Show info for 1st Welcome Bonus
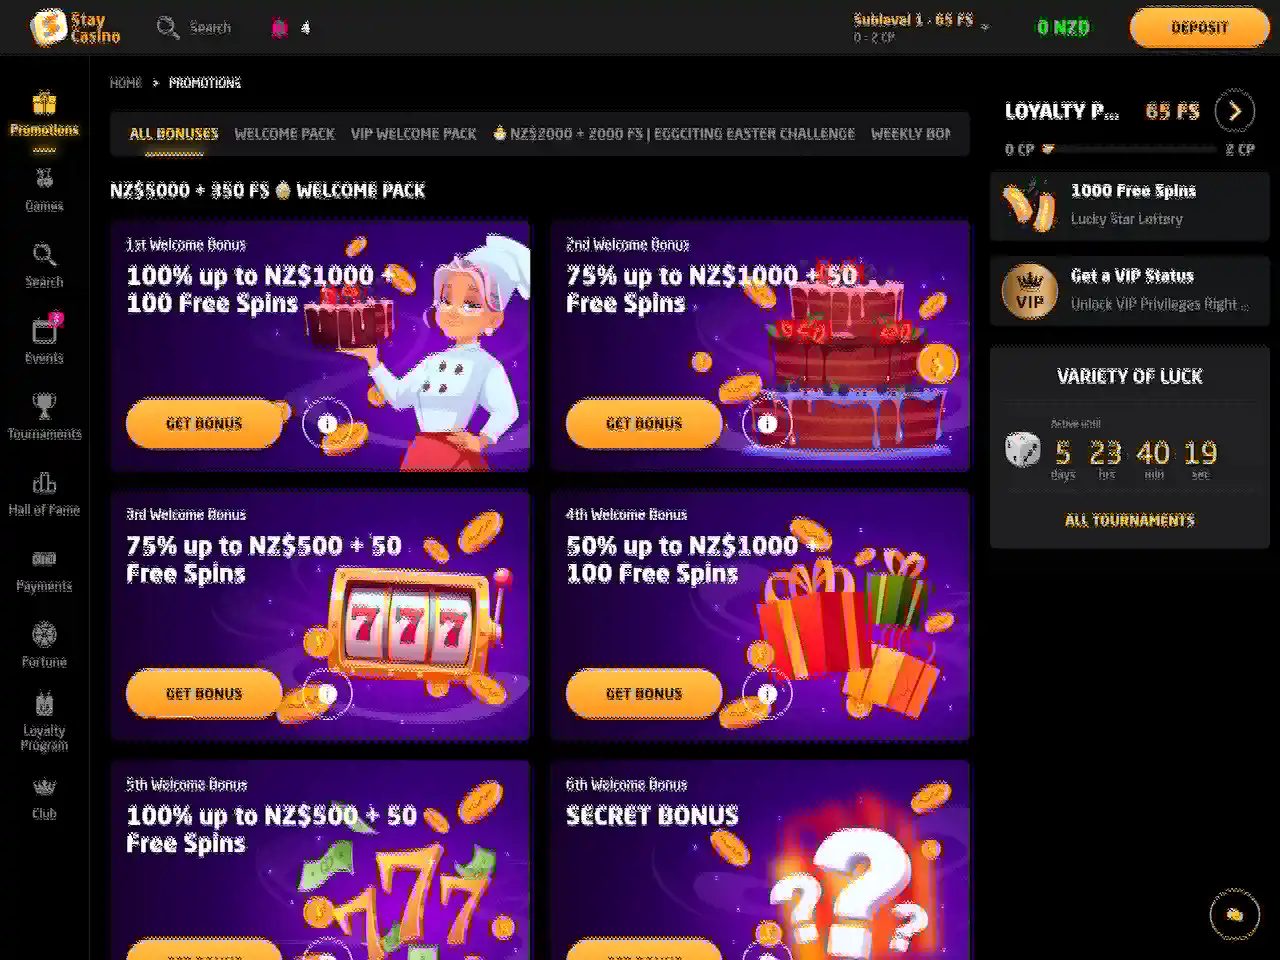1280x960 pixels. (x=327, y=424)
